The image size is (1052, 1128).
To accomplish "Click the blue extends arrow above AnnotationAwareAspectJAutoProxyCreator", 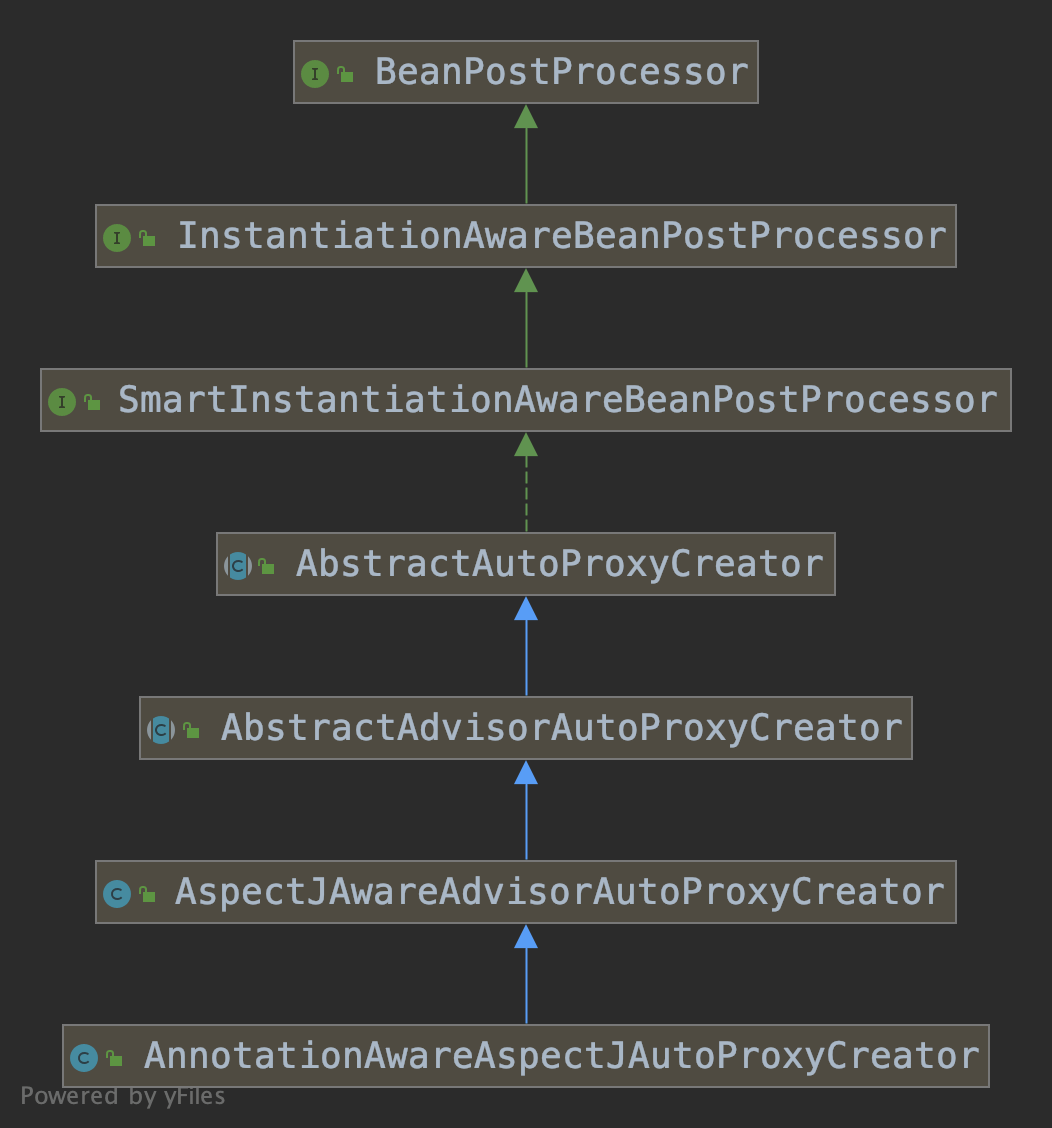I will click(526, 974).
